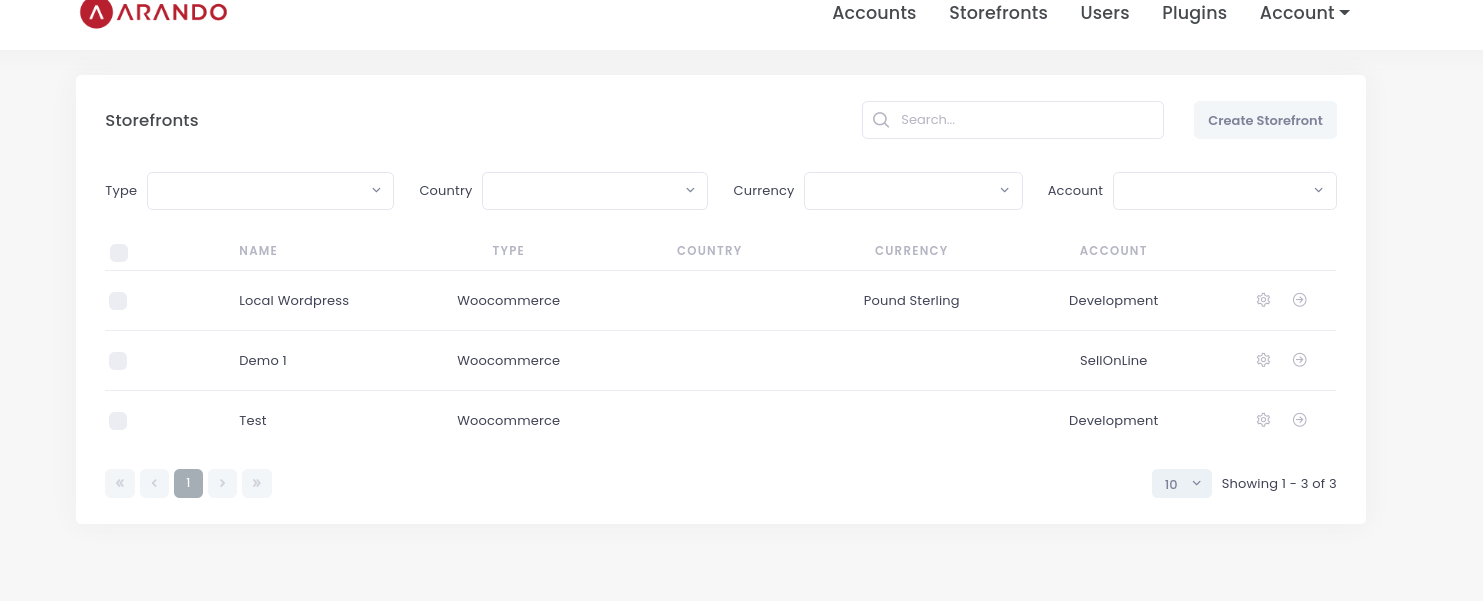Select the Demo 1 row checkbox
This screenshot has height=601, width=1483.
(x=118, y=361)
